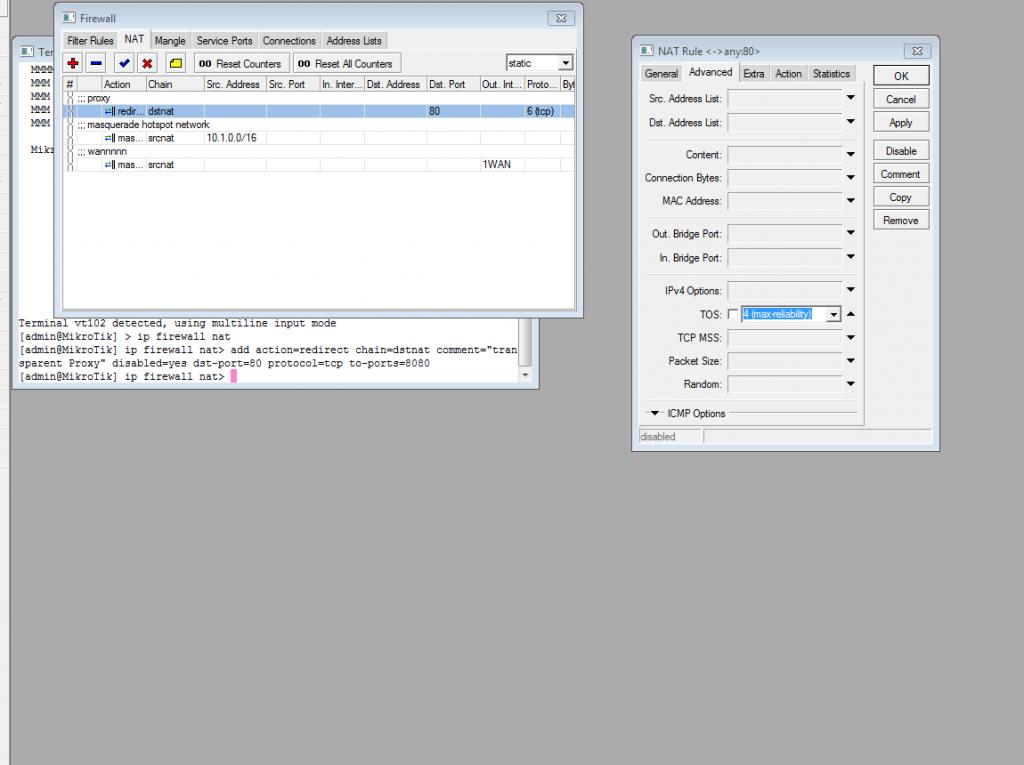
Task: Click the Apply button
Action: click(900, 123)
